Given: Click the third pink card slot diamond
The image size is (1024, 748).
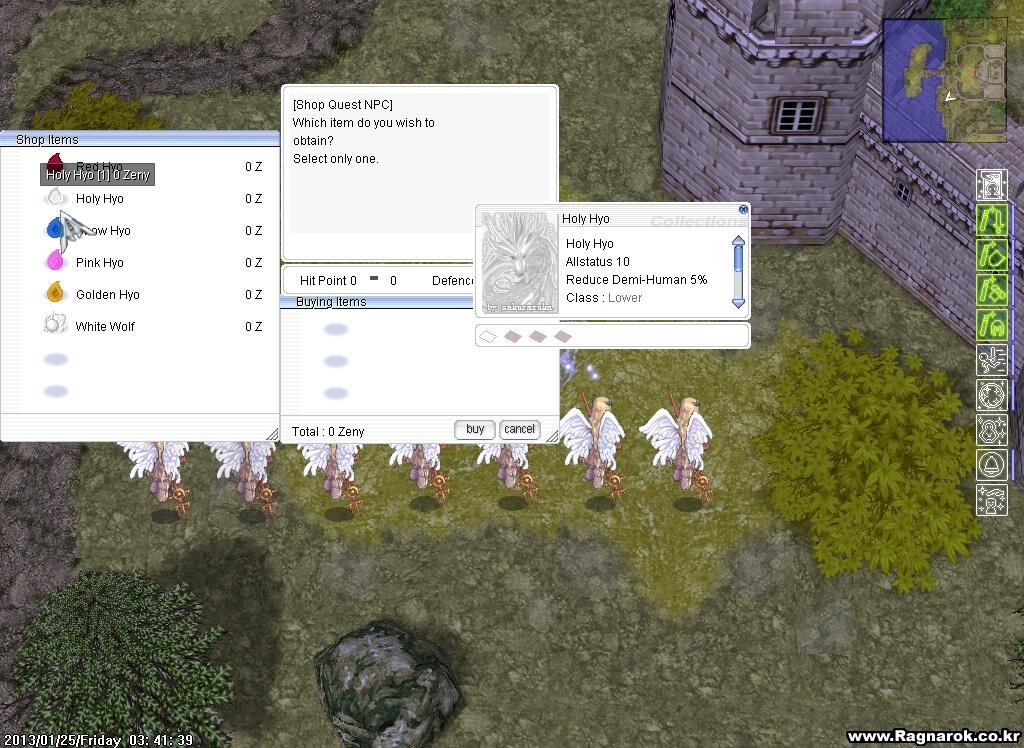Looking at the screenshot, I should pyautogui.click(x=537, y=336).
